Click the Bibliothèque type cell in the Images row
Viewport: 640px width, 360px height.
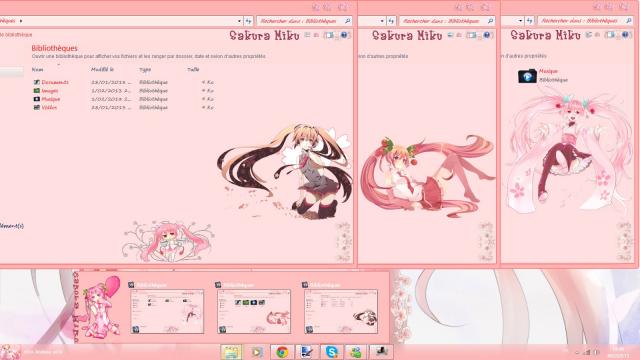153,91
